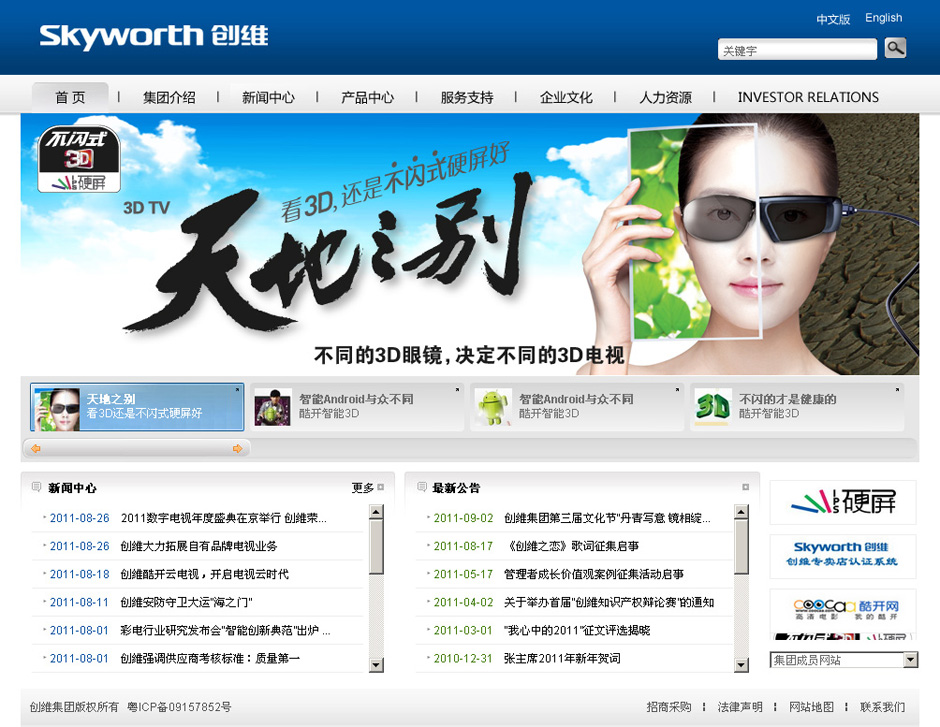Screen dimensions: 940x727
Task: Click footer link 法律声明
Action: (740, 707)
